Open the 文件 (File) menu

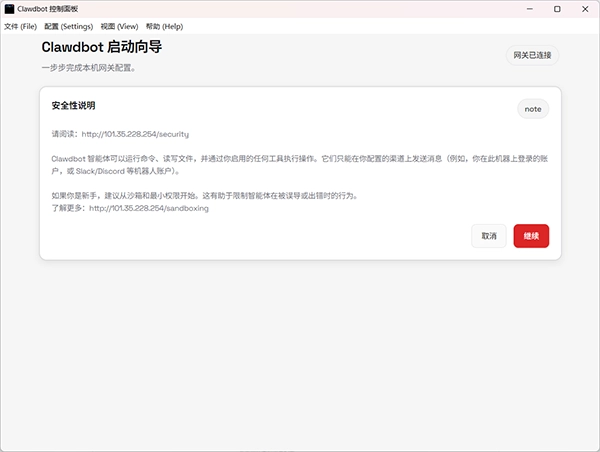coord(20,26)
